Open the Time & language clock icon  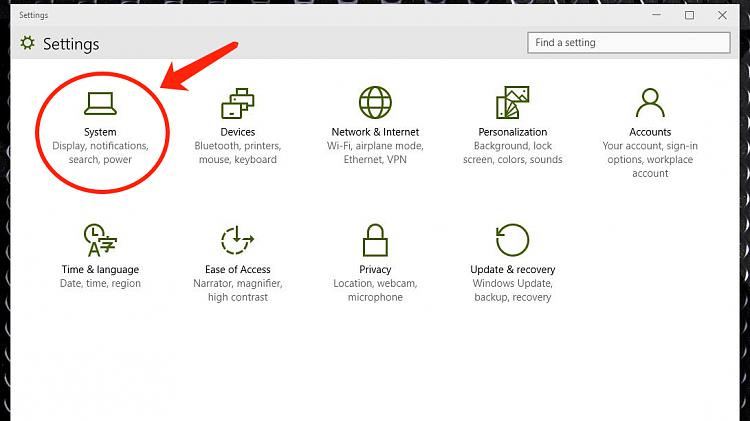click(100, 240)
